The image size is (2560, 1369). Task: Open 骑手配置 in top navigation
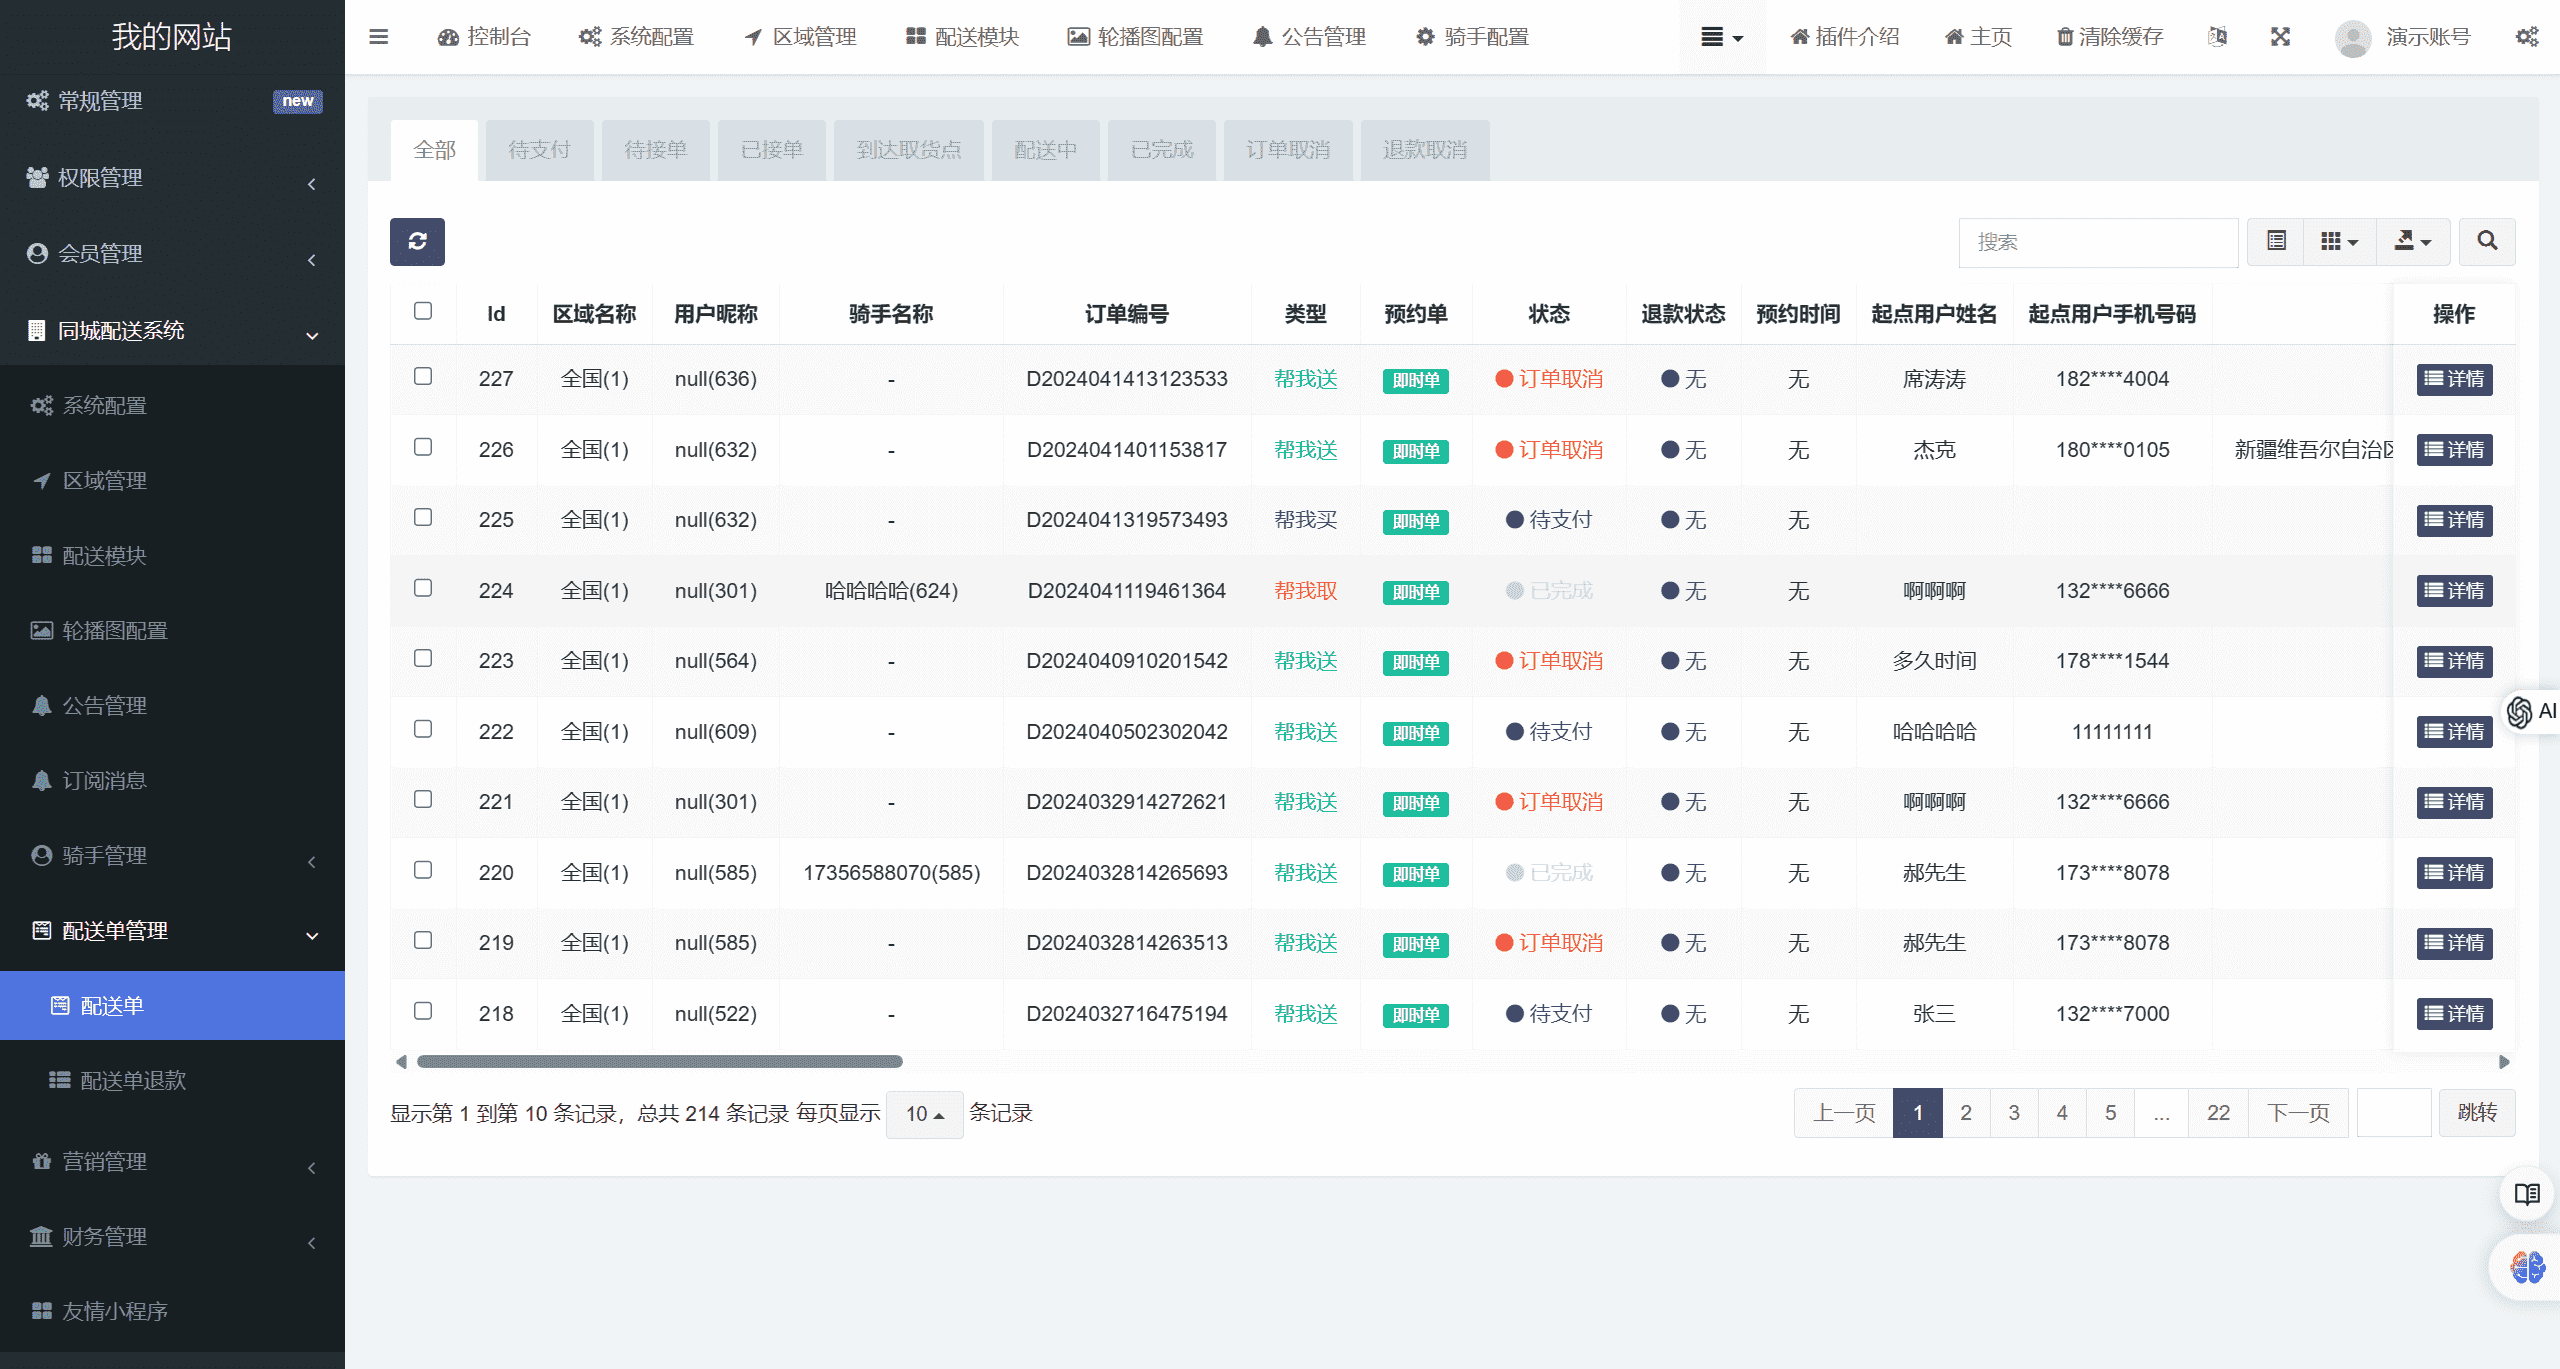pyautogui.click(x=1472, y=37)
